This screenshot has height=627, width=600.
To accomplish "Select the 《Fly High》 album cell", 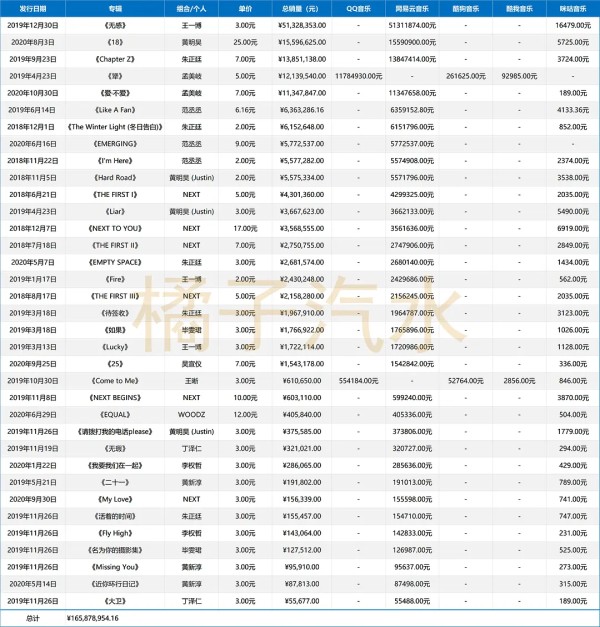I will [115, 533].
